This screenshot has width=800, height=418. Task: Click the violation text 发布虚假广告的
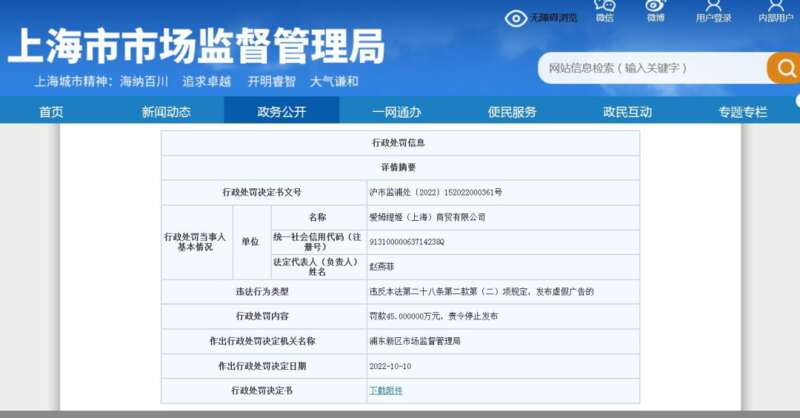click(x=565, y=291)
